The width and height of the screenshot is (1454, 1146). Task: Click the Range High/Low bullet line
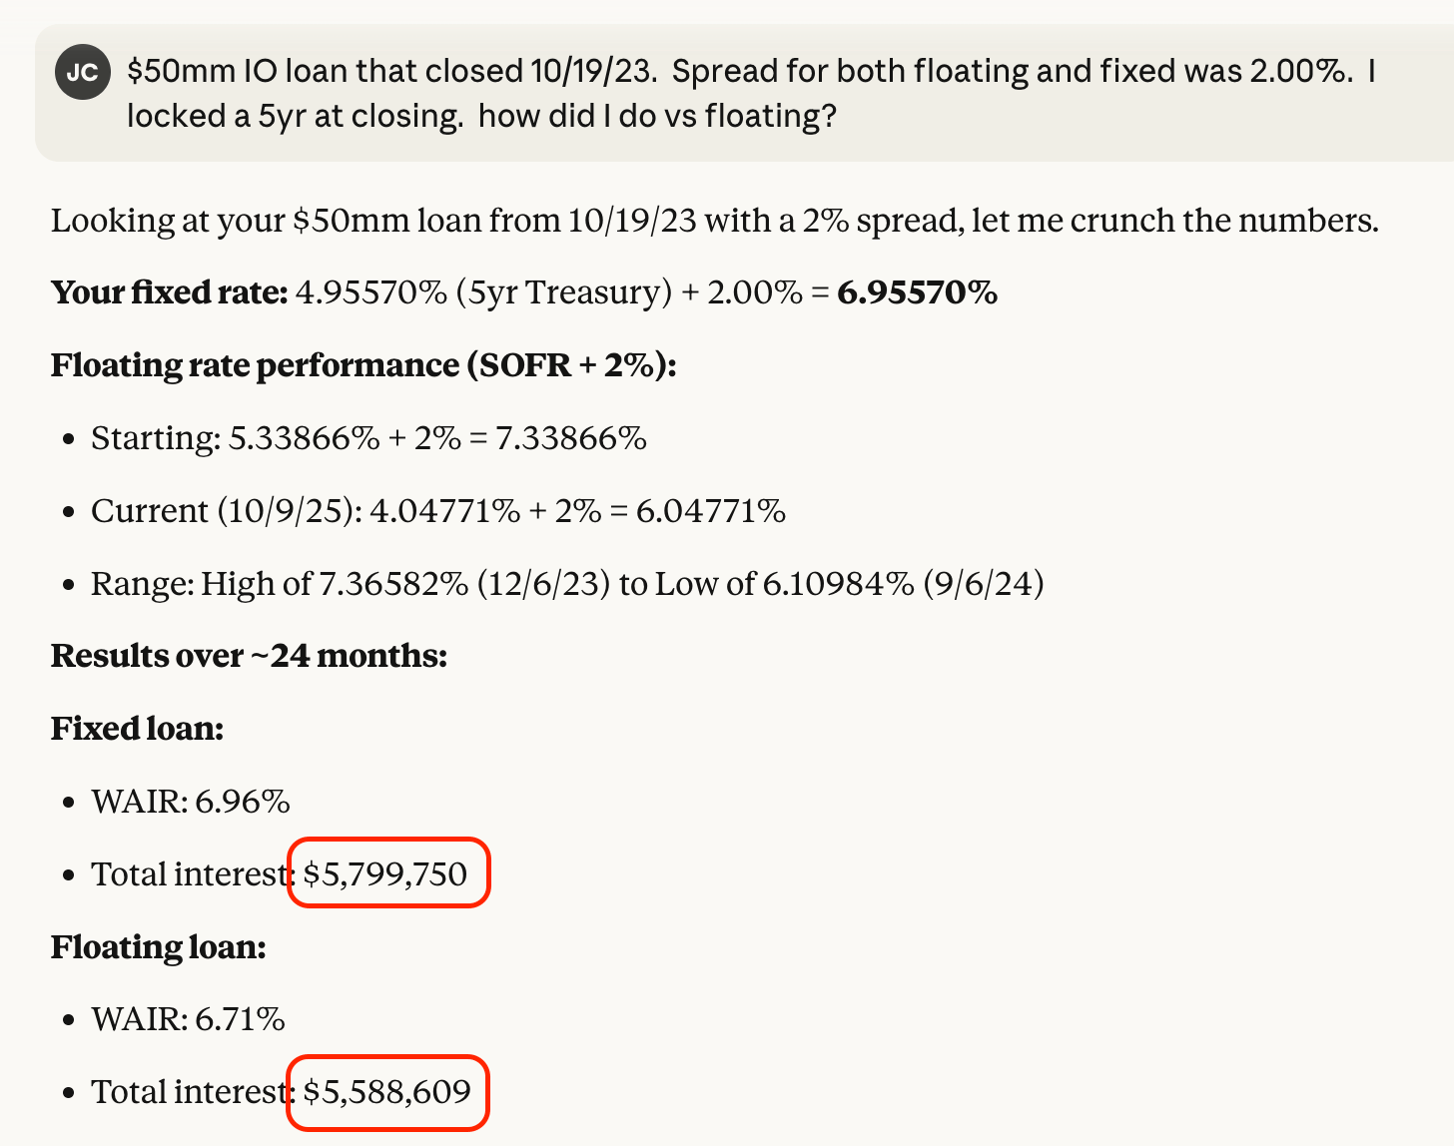[x=566, y=584]
